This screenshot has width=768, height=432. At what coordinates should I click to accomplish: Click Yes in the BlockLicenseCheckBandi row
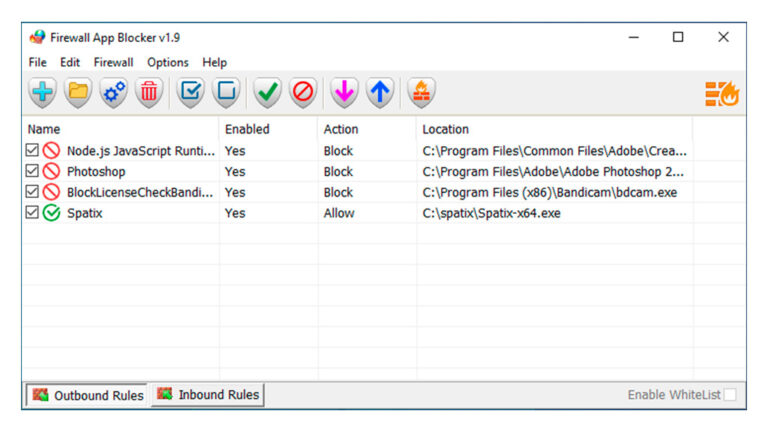click(235, 192)
